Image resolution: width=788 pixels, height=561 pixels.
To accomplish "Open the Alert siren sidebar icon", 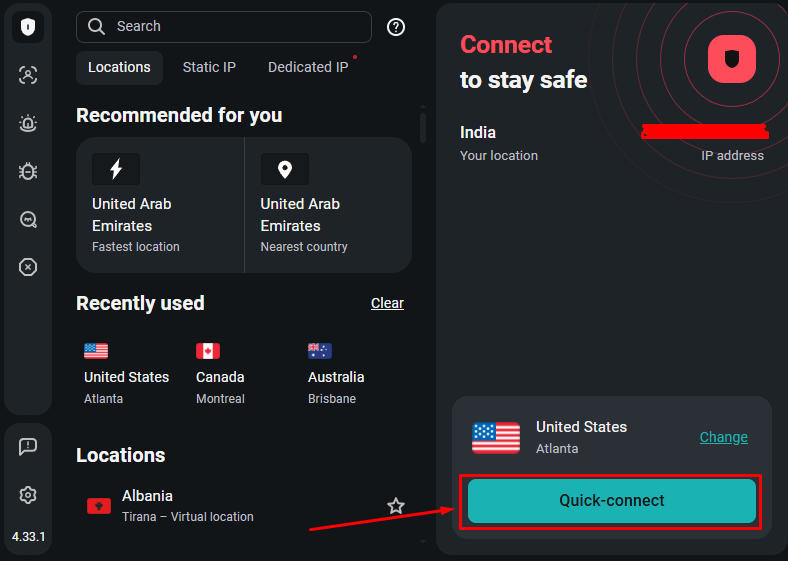I will pyautogui.click(x=28, y=123).
